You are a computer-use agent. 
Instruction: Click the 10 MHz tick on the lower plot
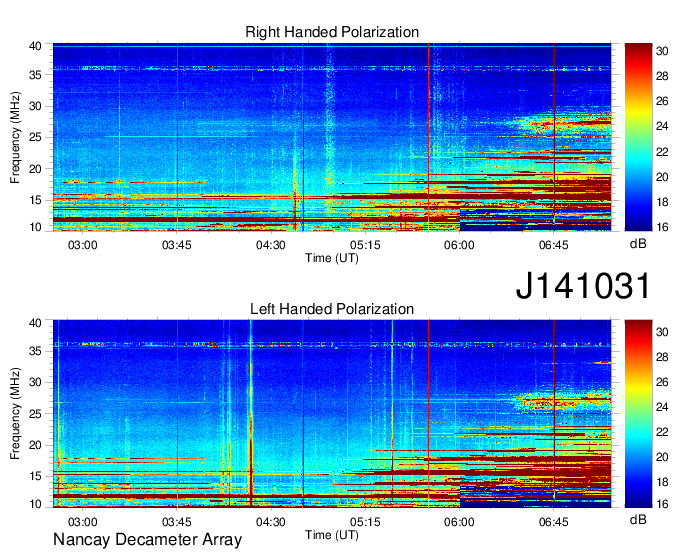click(x=35, y=504)
